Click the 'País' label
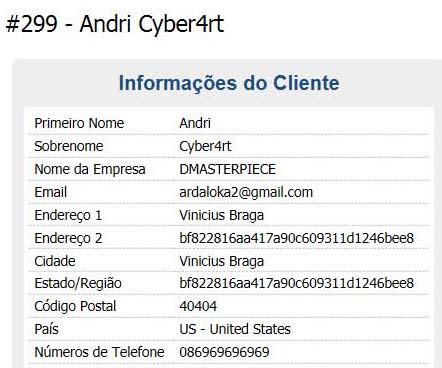The width and height of the screenshot is (442, 368). [x=46, y=329]
